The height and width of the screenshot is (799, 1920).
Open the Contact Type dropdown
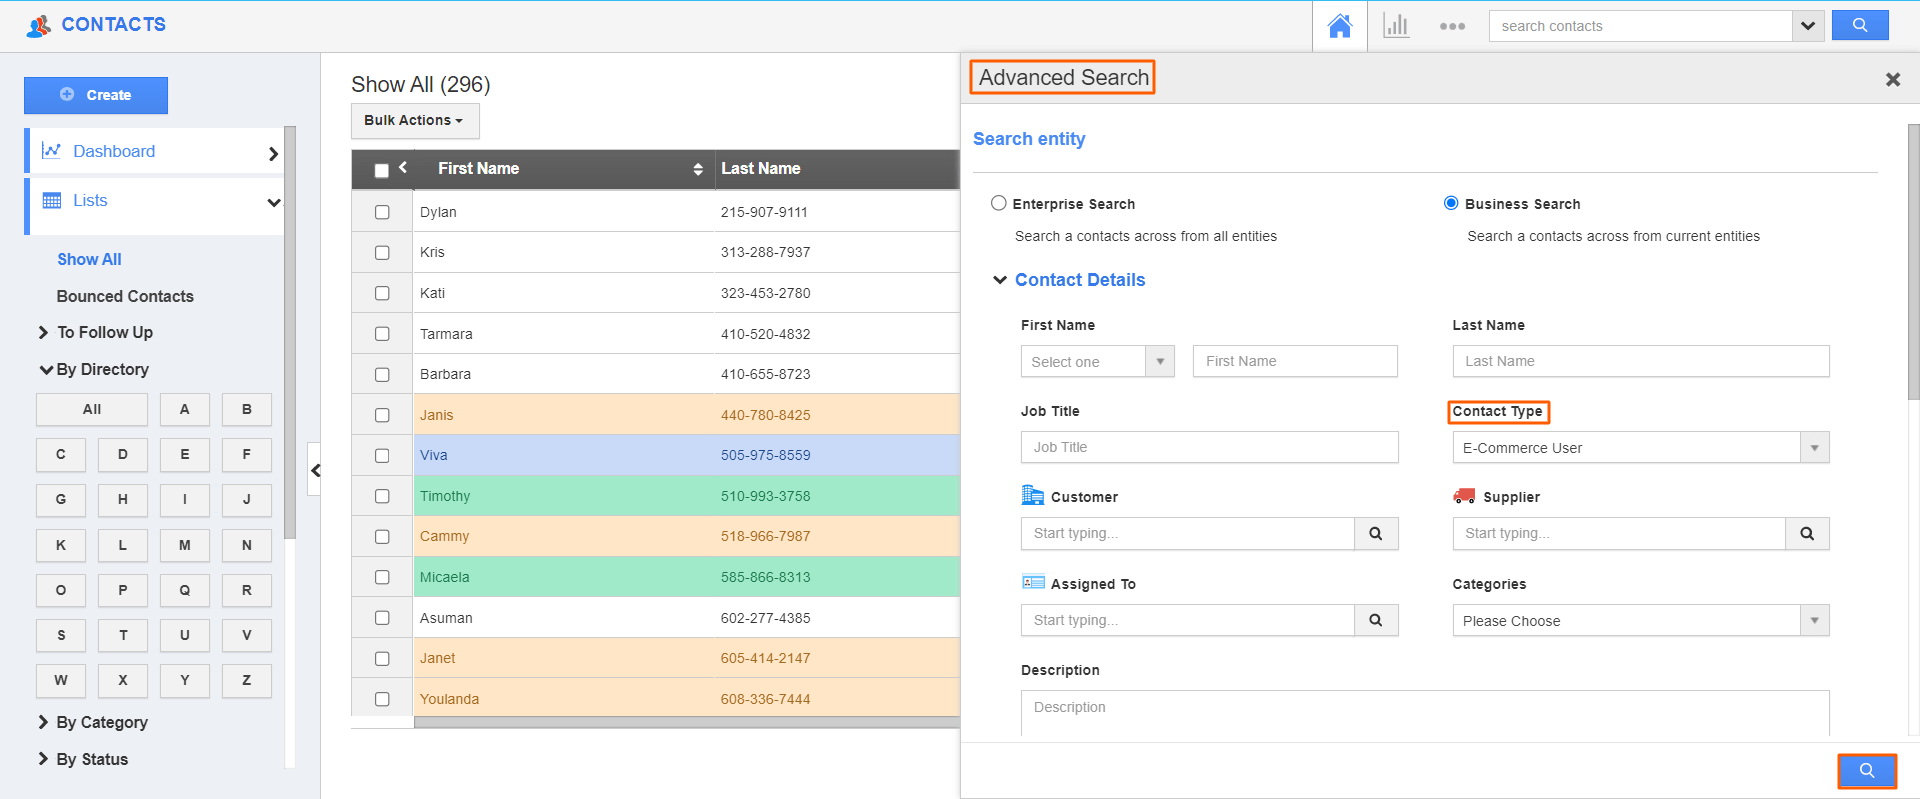coord(1640,448)
